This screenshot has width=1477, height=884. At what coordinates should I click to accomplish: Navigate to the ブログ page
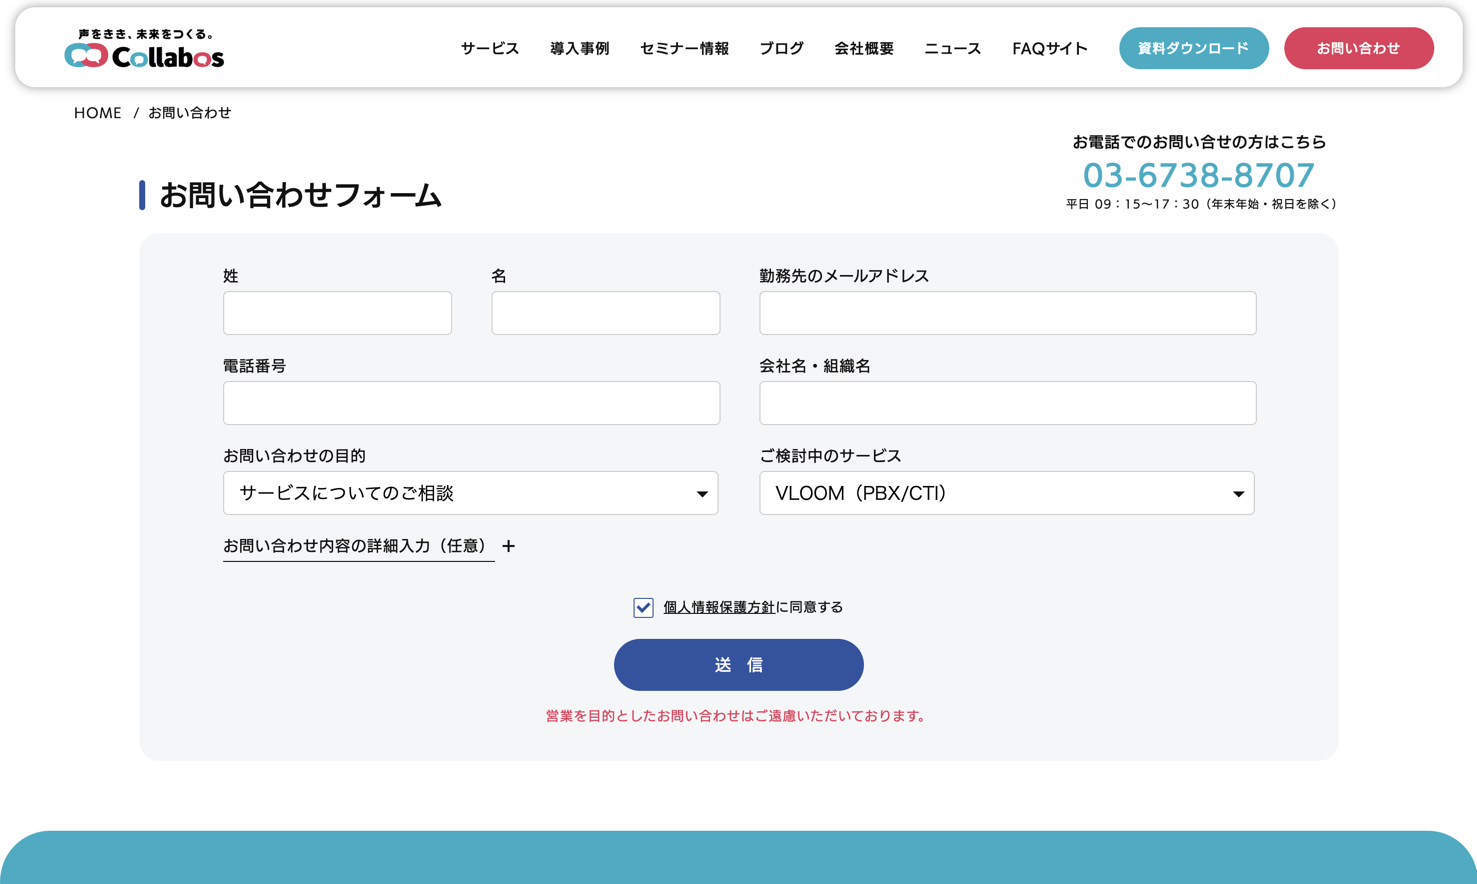[x=781, y=48]
